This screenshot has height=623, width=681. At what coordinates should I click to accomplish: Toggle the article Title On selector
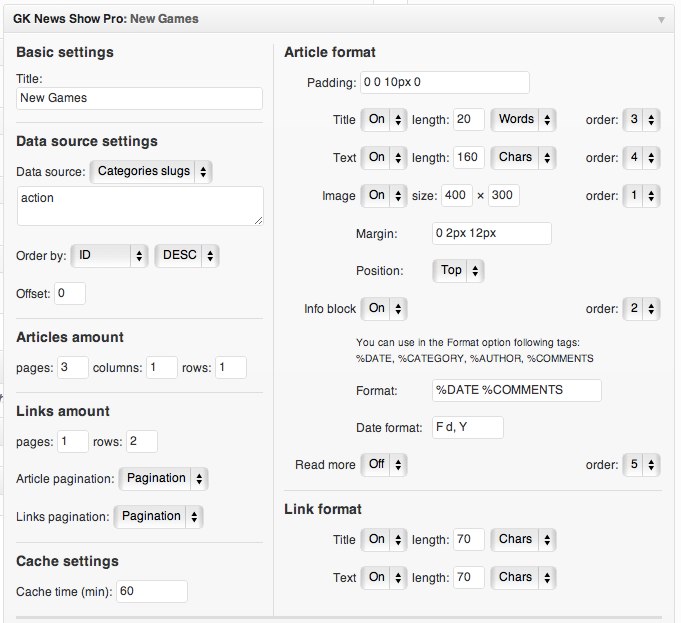[383, 119]
